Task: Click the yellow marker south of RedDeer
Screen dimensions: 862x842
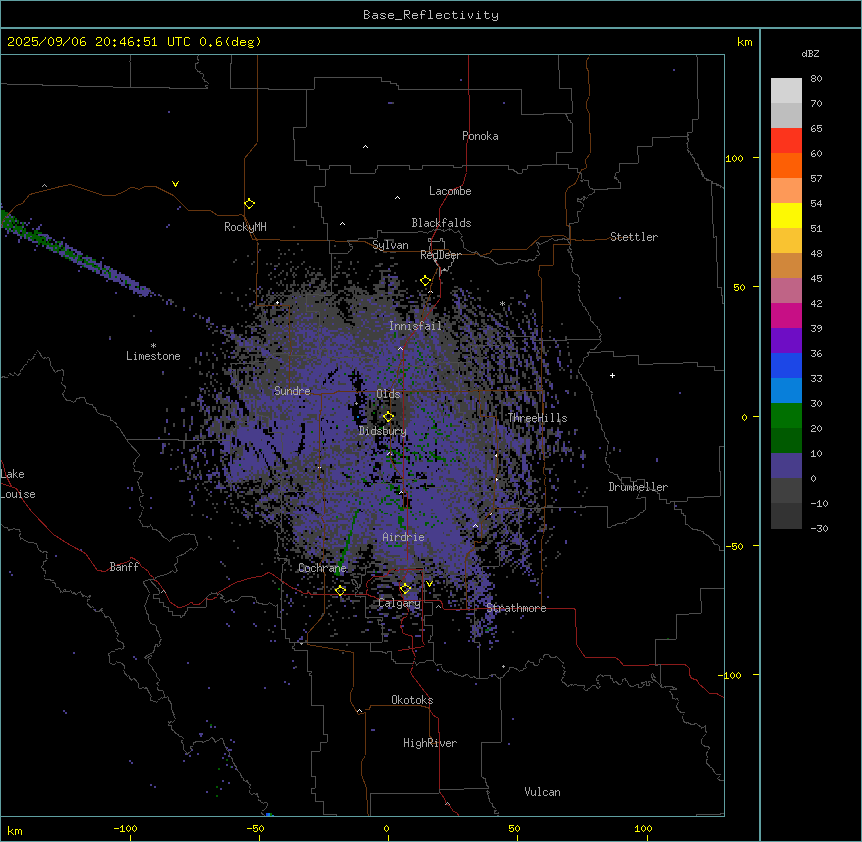Action: [x=426, y=281]
